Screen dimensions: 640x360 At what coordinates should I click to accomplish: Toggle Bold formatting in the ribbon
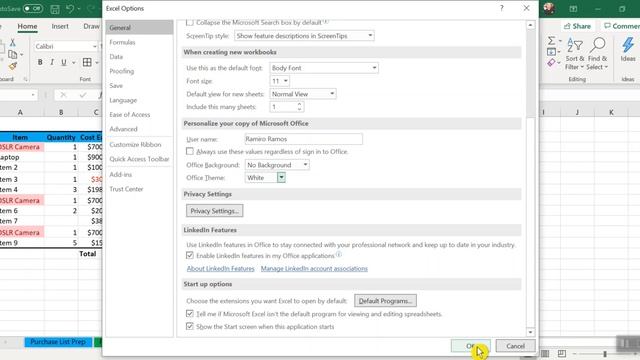point(40,62)
